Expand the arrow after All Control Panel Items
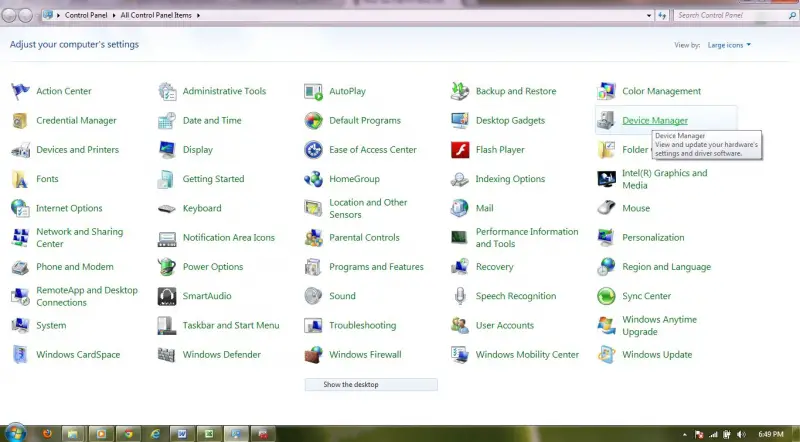This screenshot has width=800, height=442. click(x=198, y=15)
